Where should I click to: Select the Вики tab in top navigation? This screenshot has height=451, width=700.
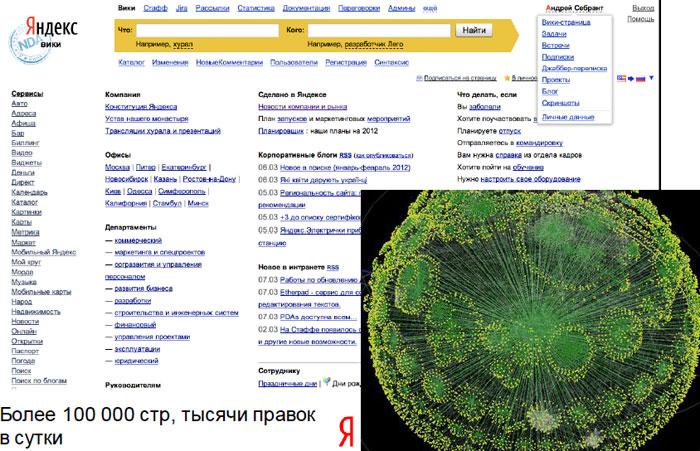click(127, 8)
